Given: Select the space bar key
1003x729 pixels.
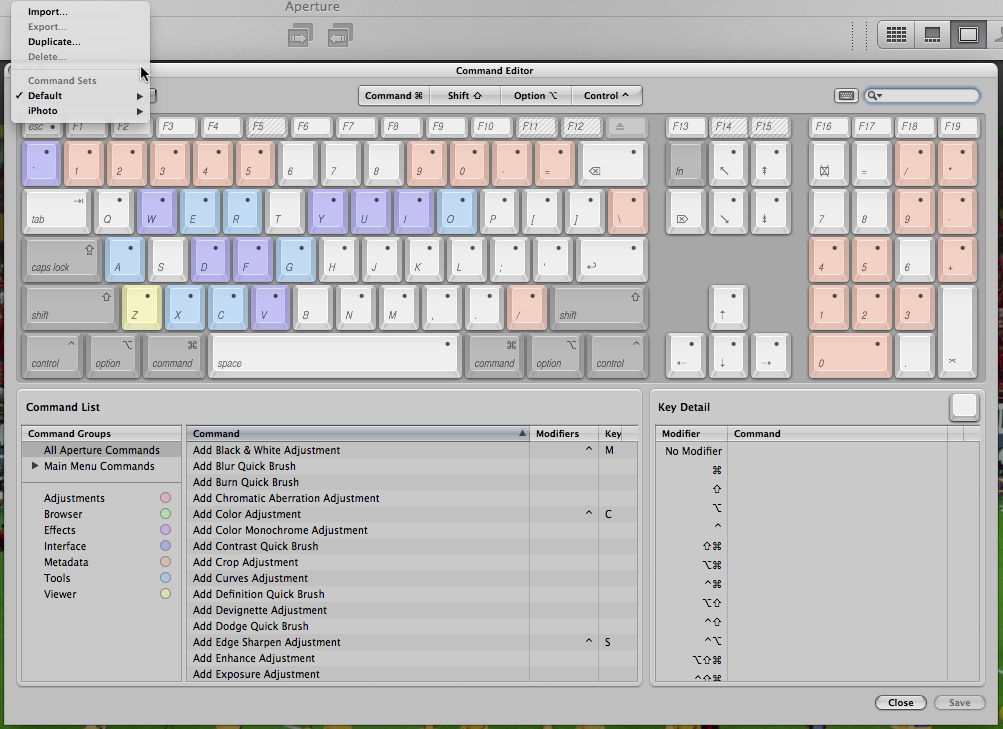Looking at the screenshot, I should (x=335, y=356).
